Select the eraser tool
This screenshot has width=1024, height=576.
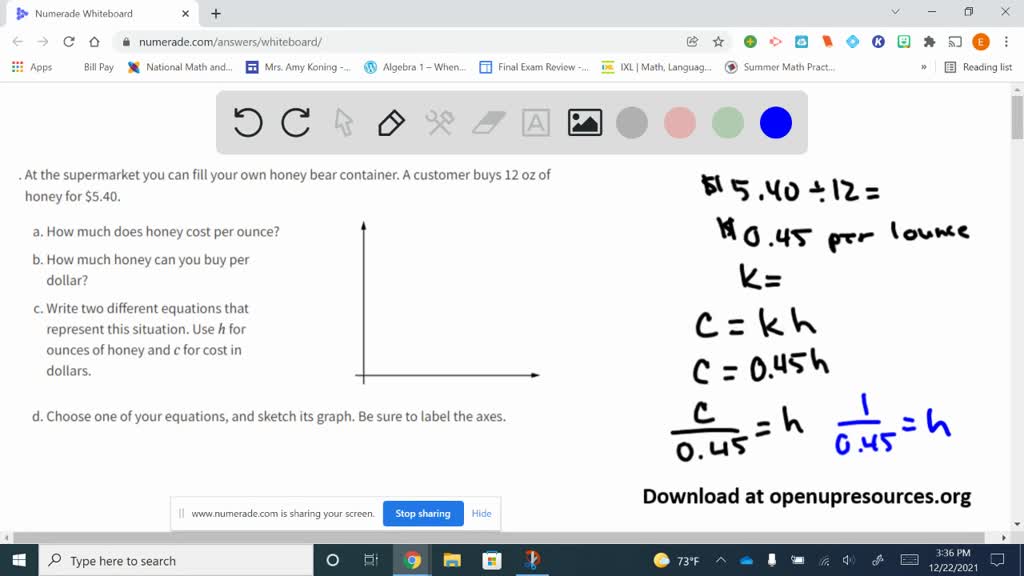[x=488, y=123]
